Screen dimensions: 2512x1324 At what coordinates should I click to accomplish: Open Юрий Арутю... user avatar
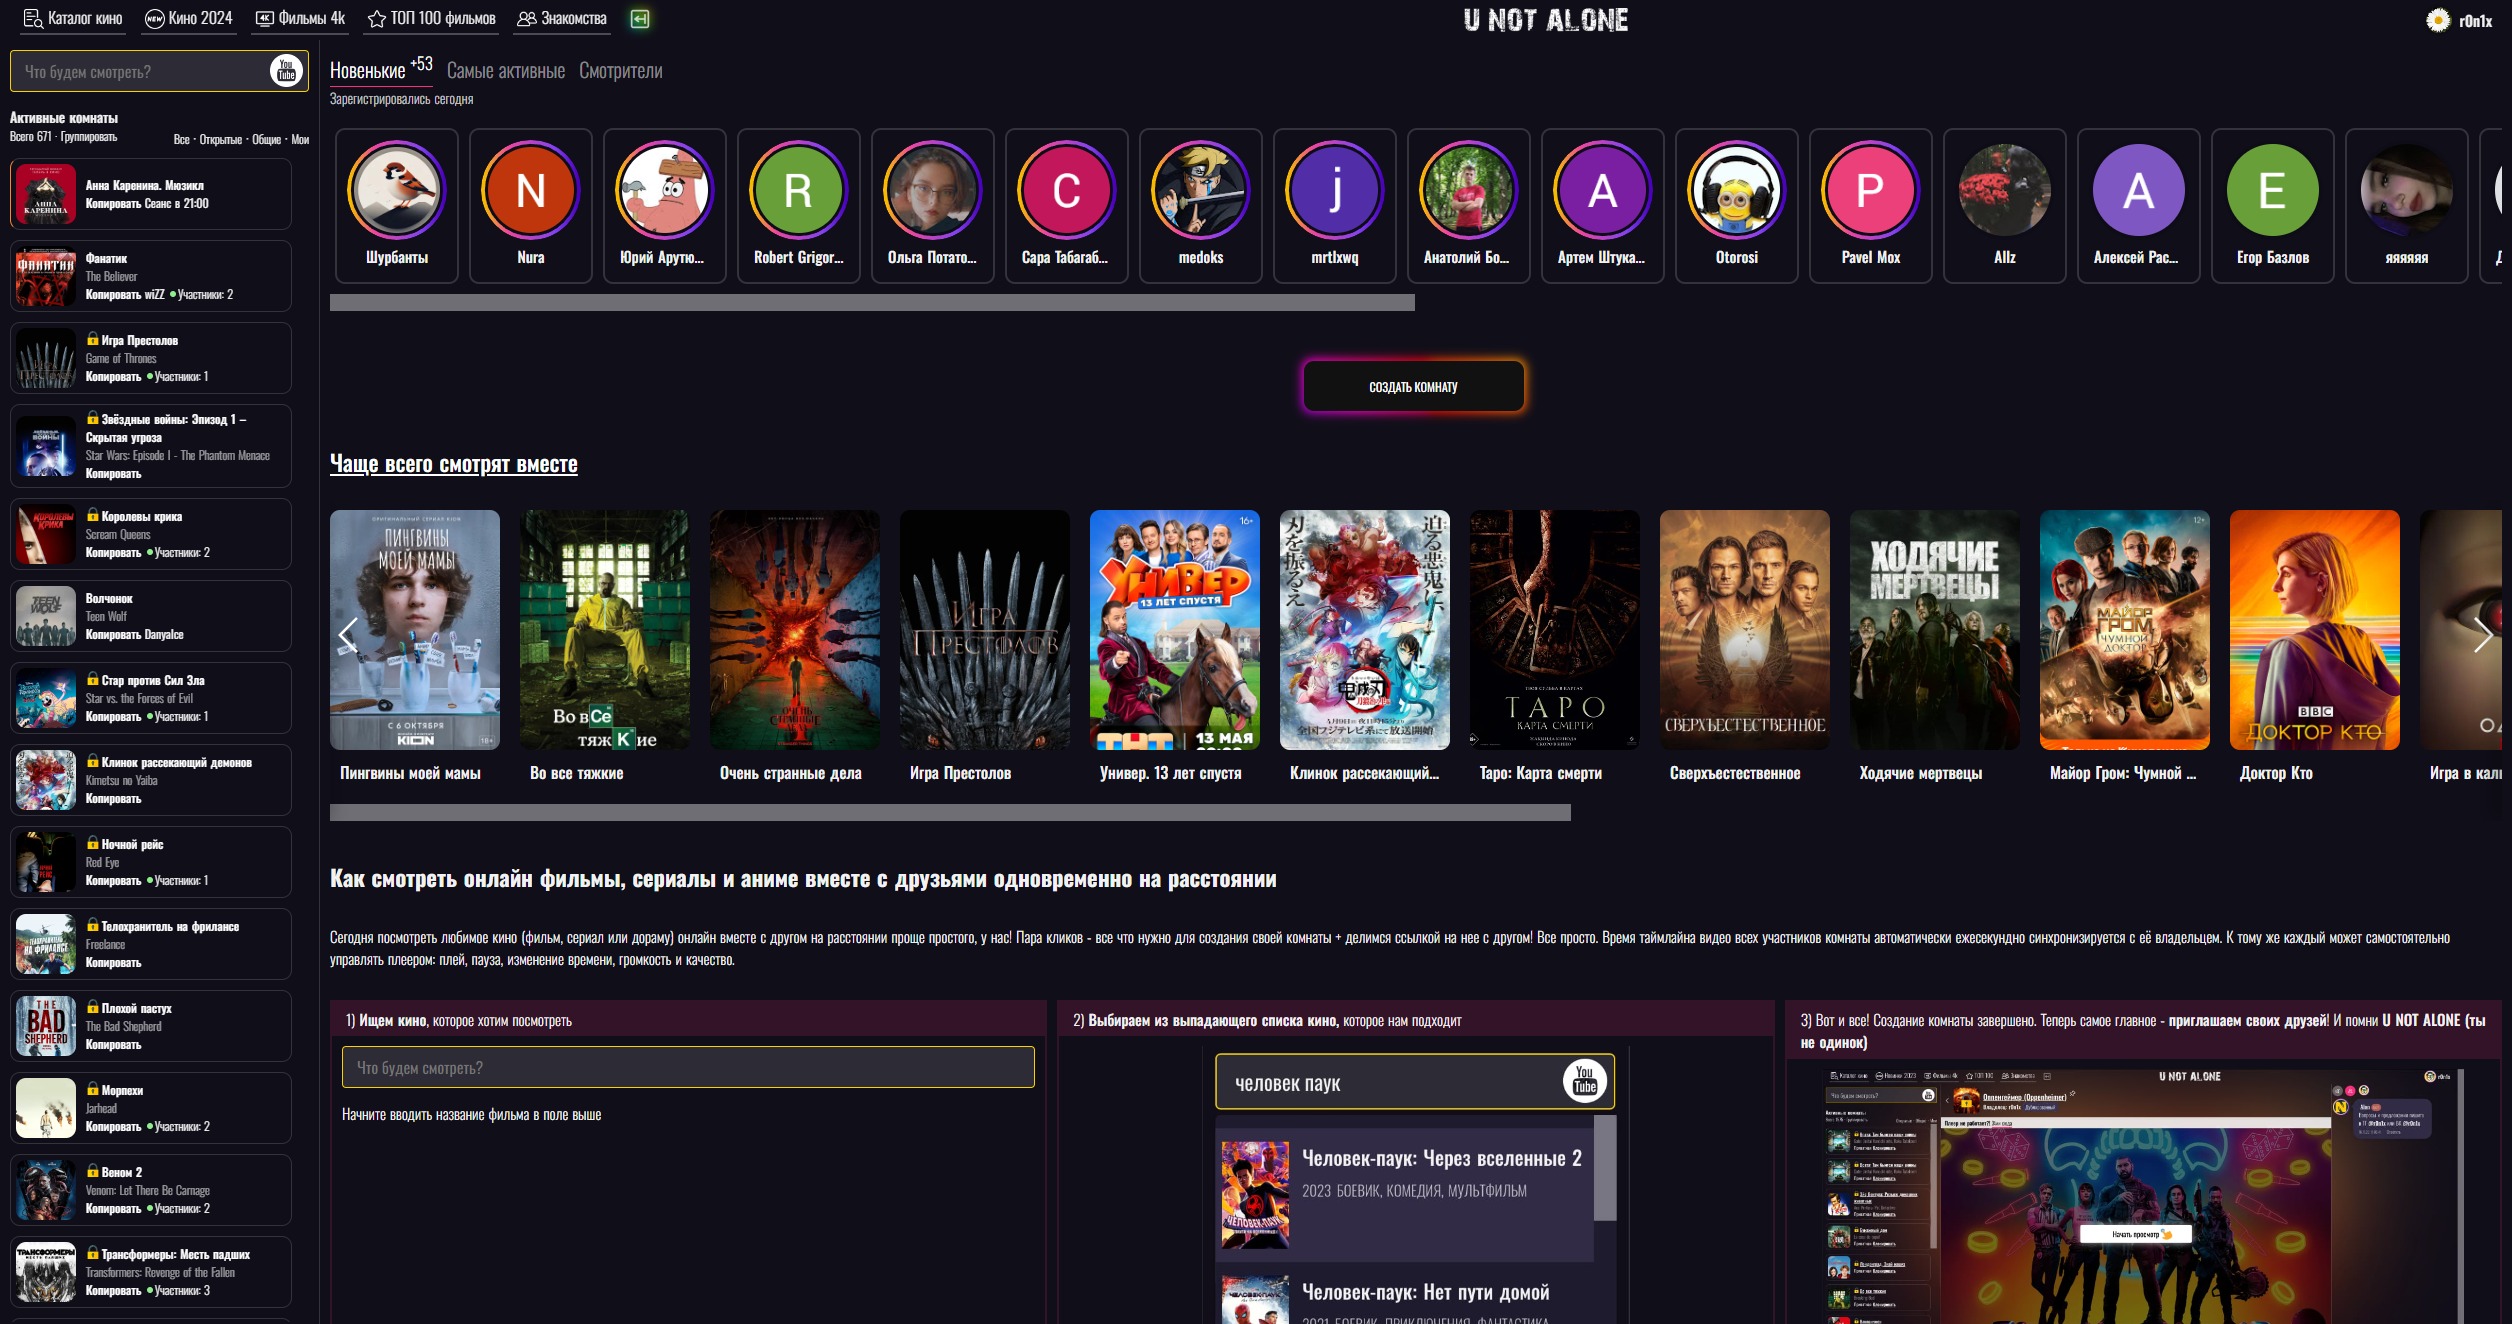coord(665,190)
